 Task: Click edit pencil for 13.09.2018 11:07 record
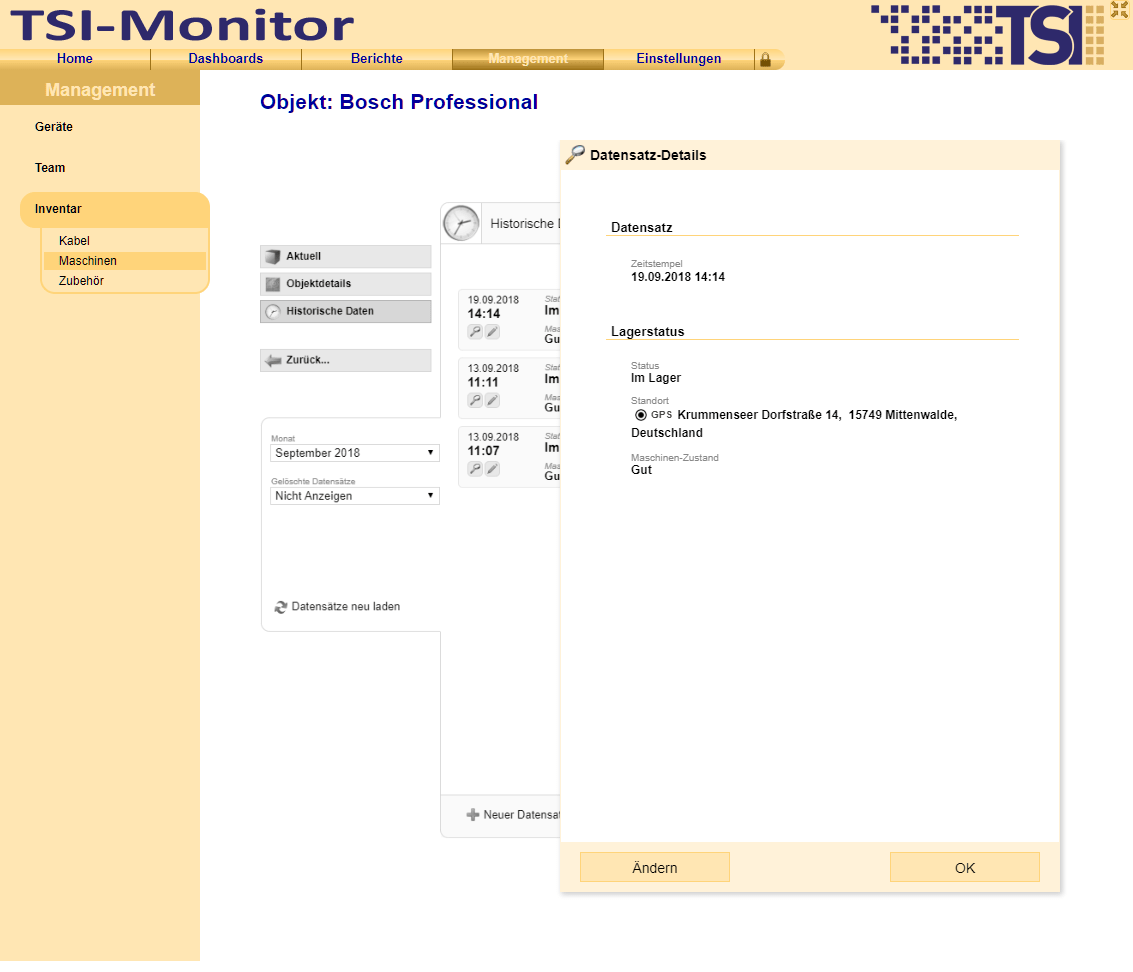492,469
